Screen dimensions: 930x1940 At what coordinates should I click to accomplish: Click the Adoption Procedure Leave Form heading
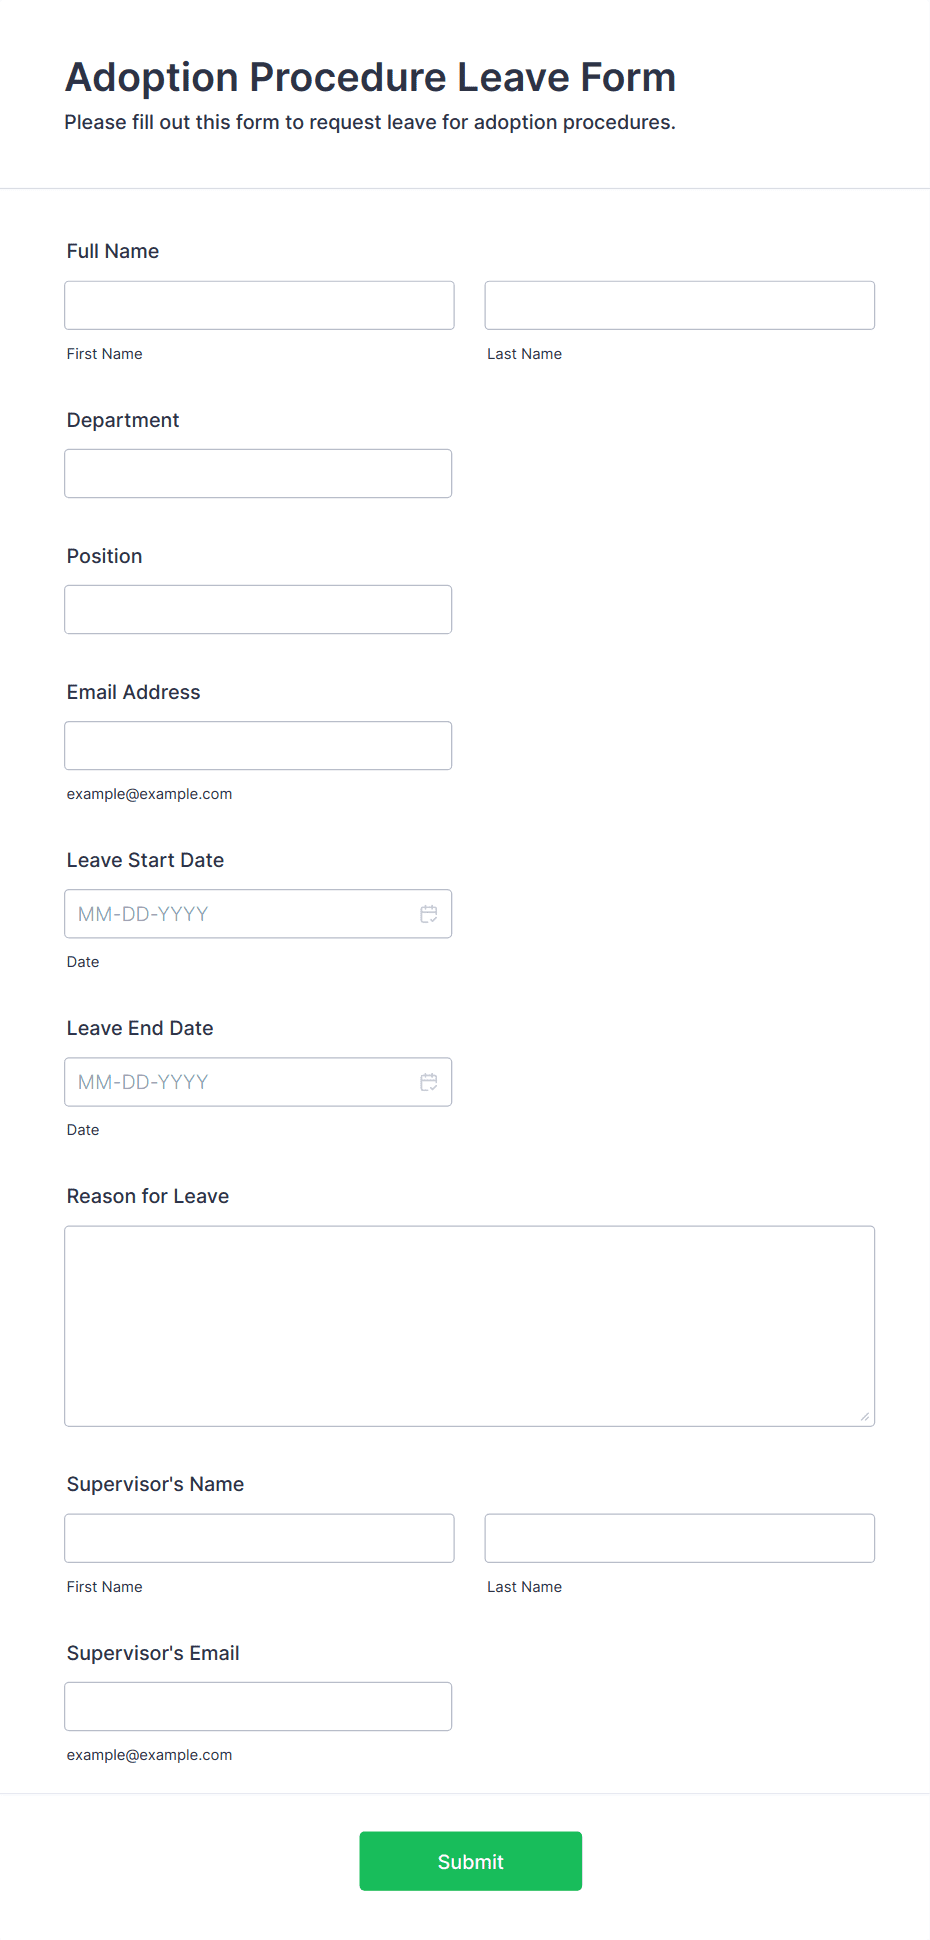[x=370, y=77]
